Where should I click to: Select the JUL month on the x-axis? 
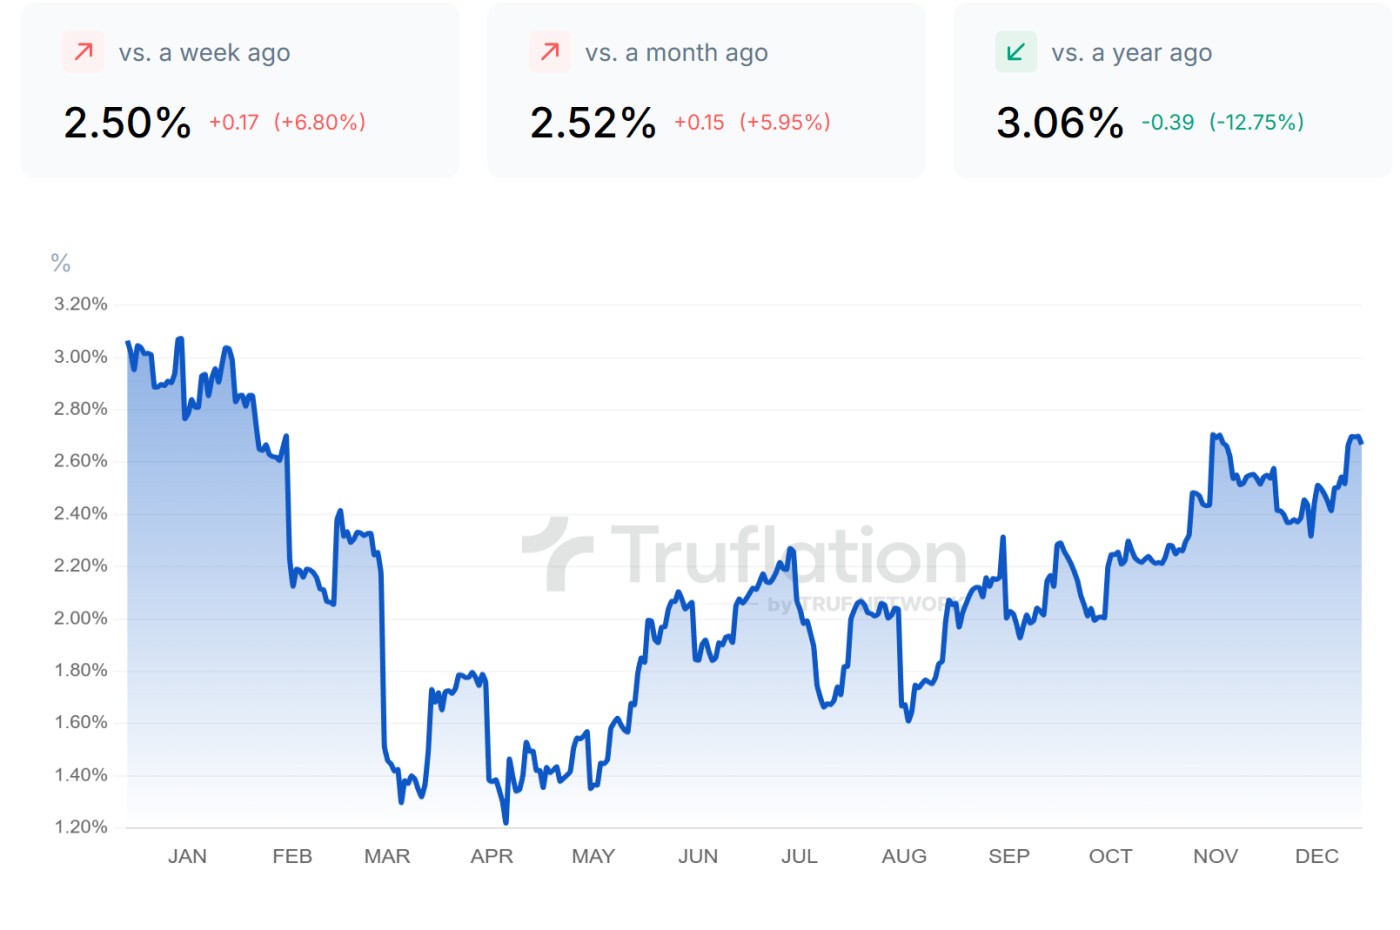pyautogui.click(x=799, y=856)
